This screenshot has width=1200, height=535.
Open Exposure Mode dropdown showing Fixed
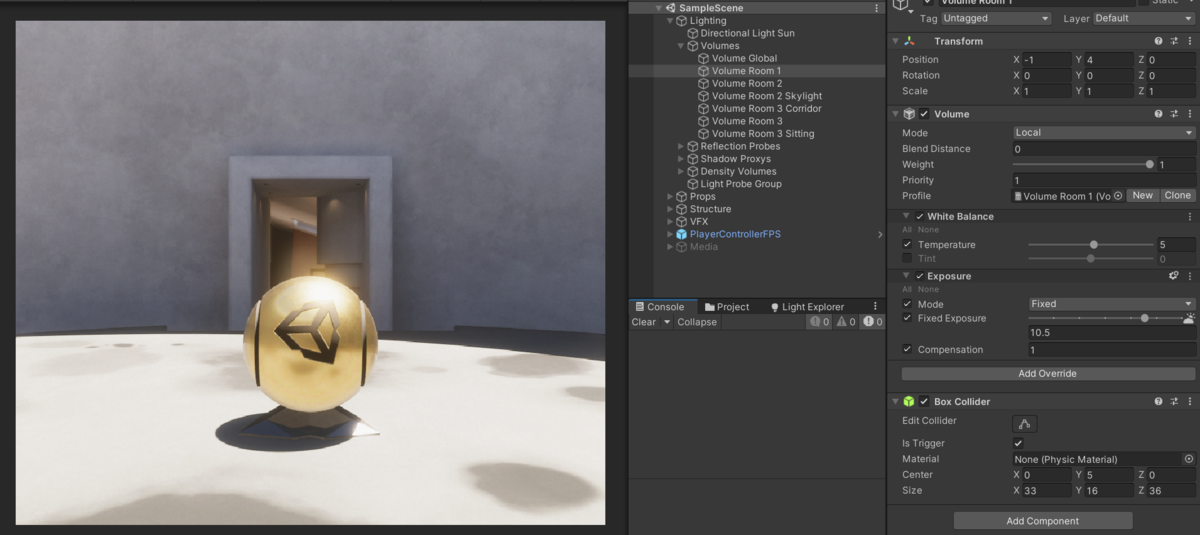coord(1112,304)
